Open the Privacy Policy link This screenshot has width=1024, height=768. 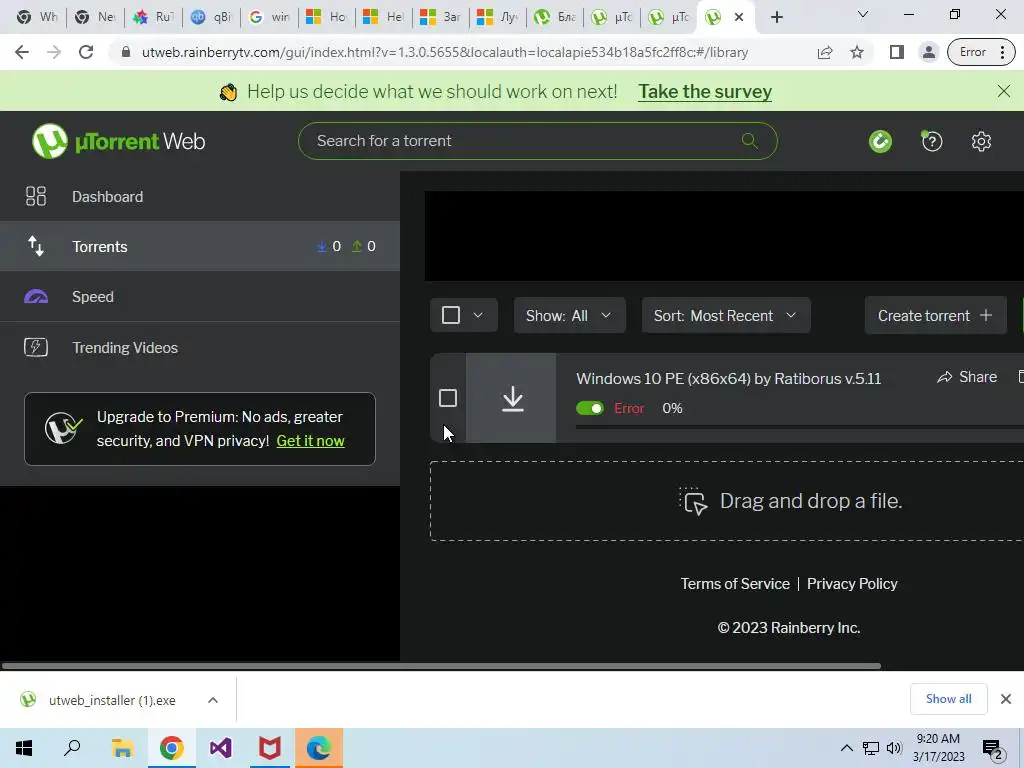852,584
